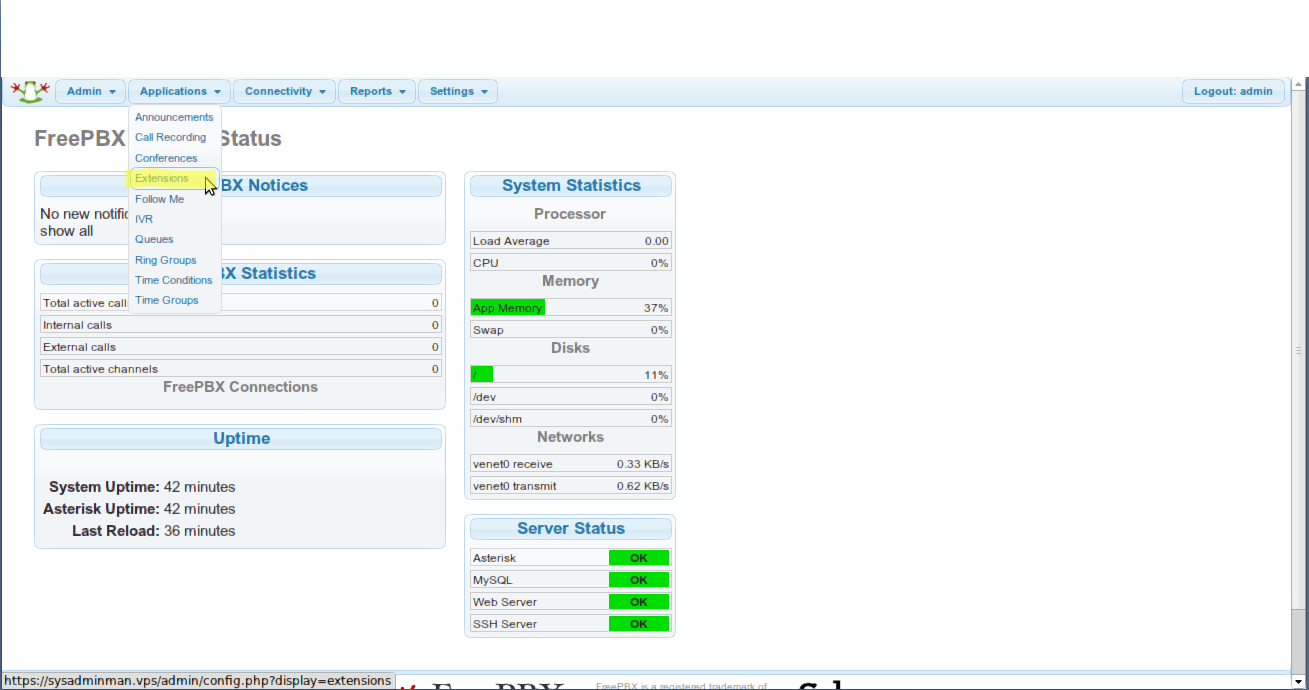
Task: Click the 'show all' notifications link
Action: click(64, 231)
